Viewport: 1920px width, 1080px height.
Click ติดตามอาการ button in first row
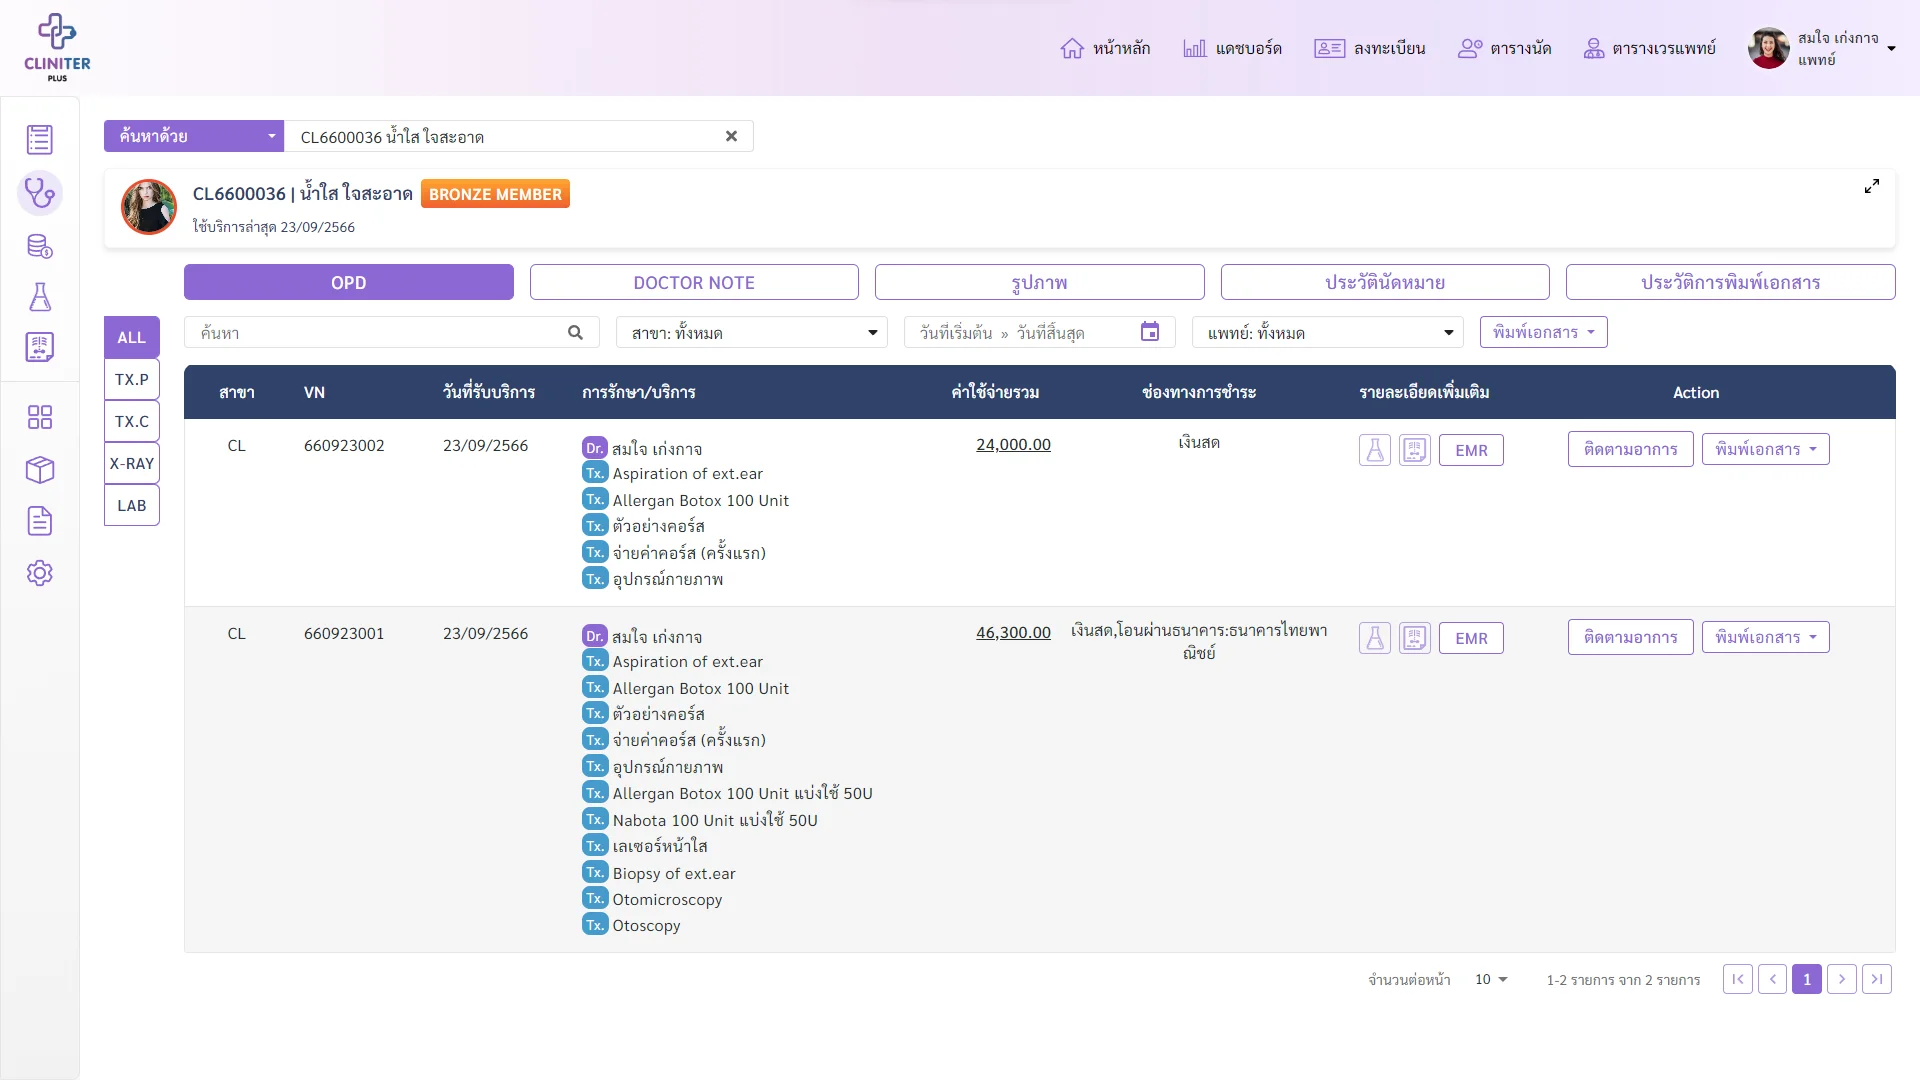tap(1631, 449)
